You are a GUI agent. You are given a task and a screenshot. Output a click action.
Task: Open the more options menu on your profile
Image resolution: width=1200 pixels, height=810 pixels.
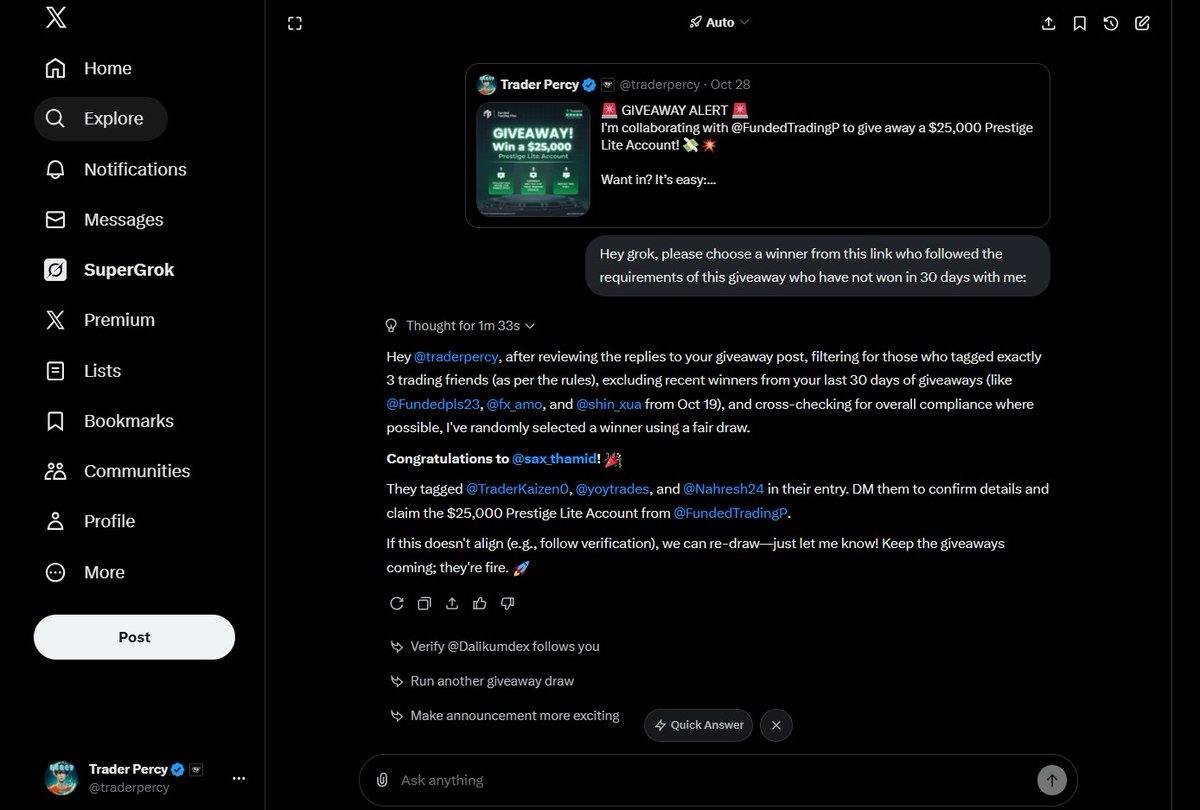(x=238, y=778)
